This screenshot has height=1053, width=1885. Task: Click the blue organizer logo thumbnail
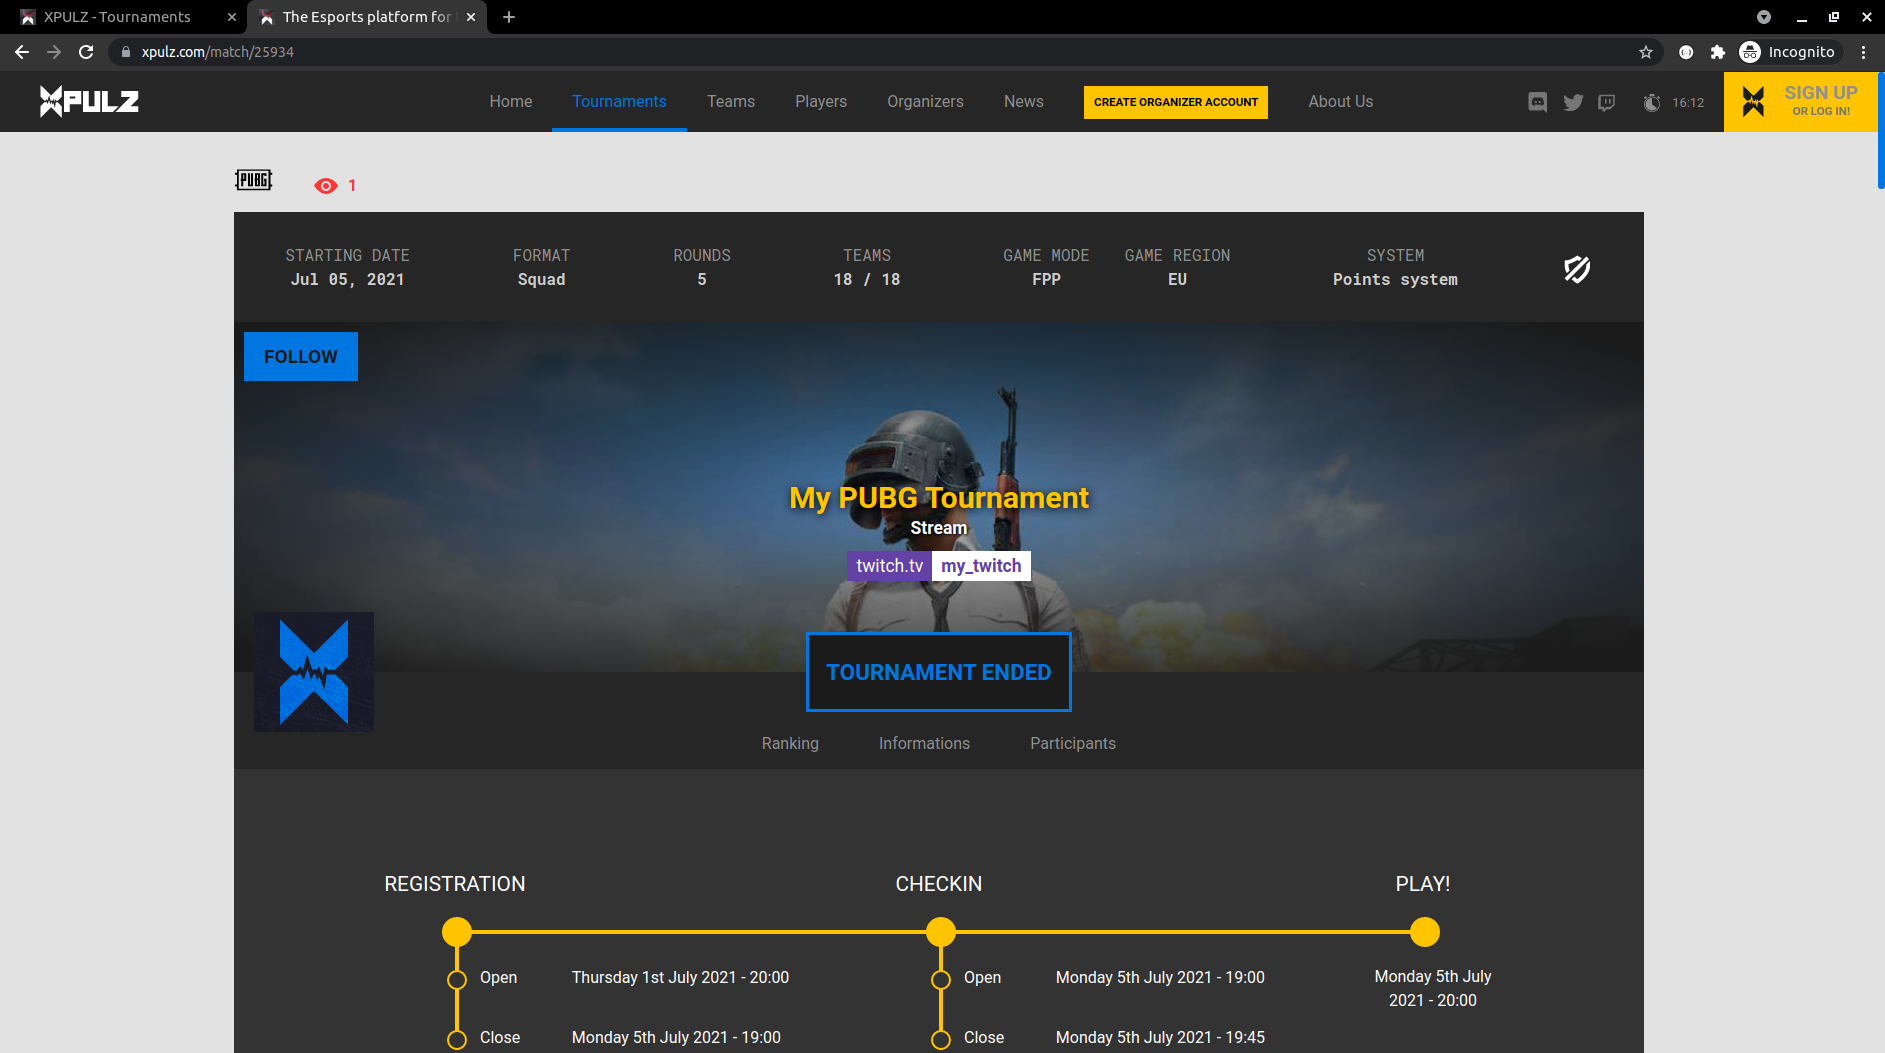[x=314, y=672]
